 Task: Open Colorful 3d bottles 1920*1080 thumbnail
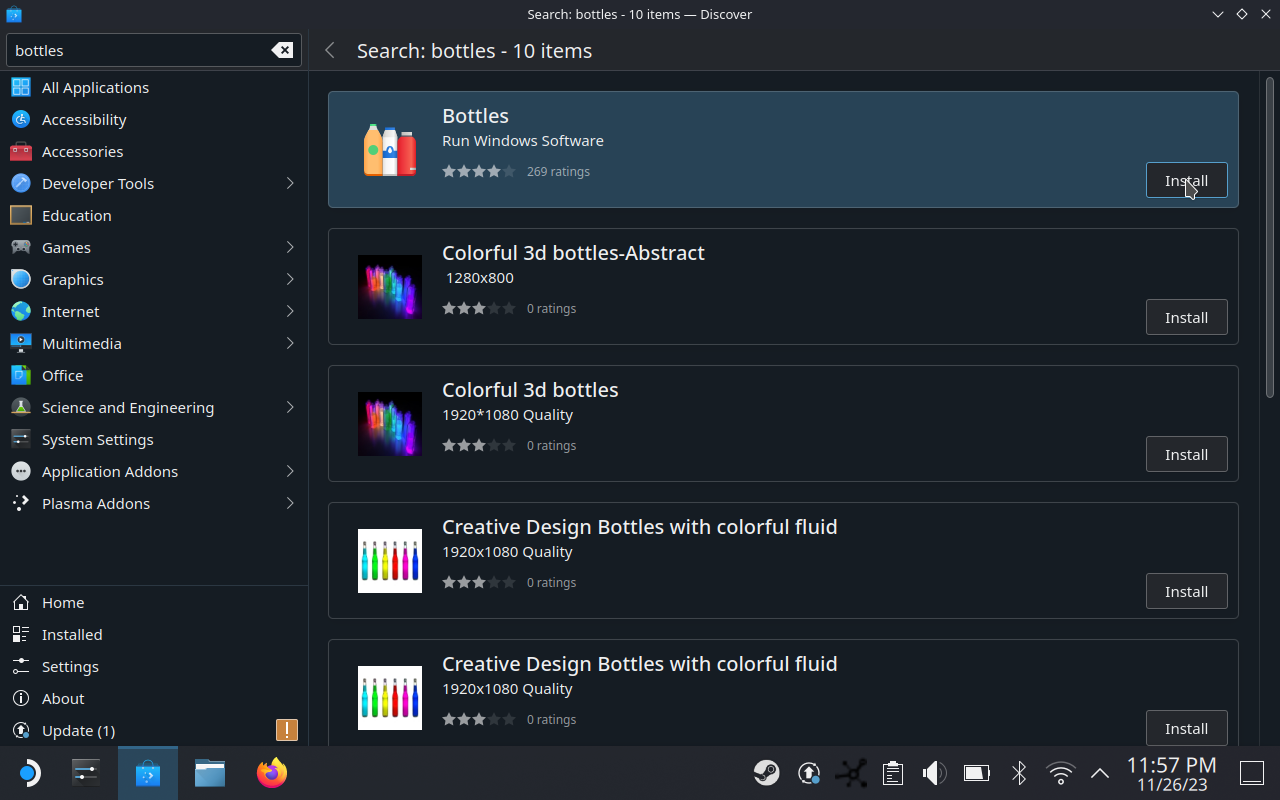(390, 424)
